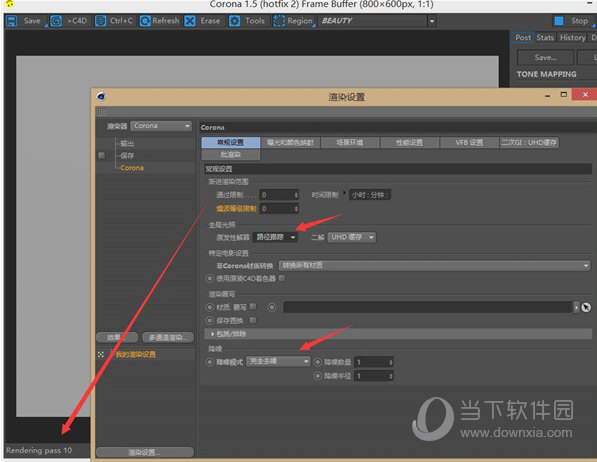The width and height of the screenshot is (597, 462).
Task: Open the 路径跟踪 primary solver dropdown
Action: coord(275,237)
